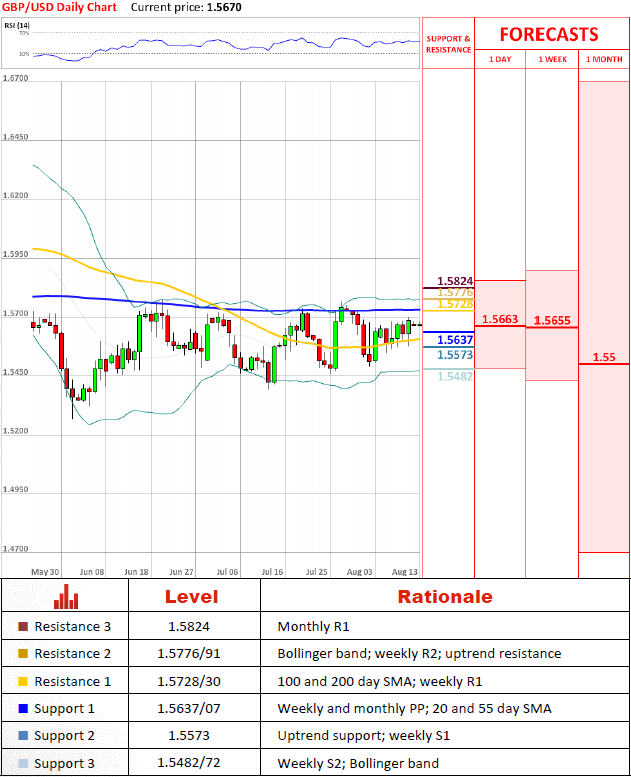Screen dimensions: 631x777
Task: Click the May 30 date axis label
Action: point(45,572)
